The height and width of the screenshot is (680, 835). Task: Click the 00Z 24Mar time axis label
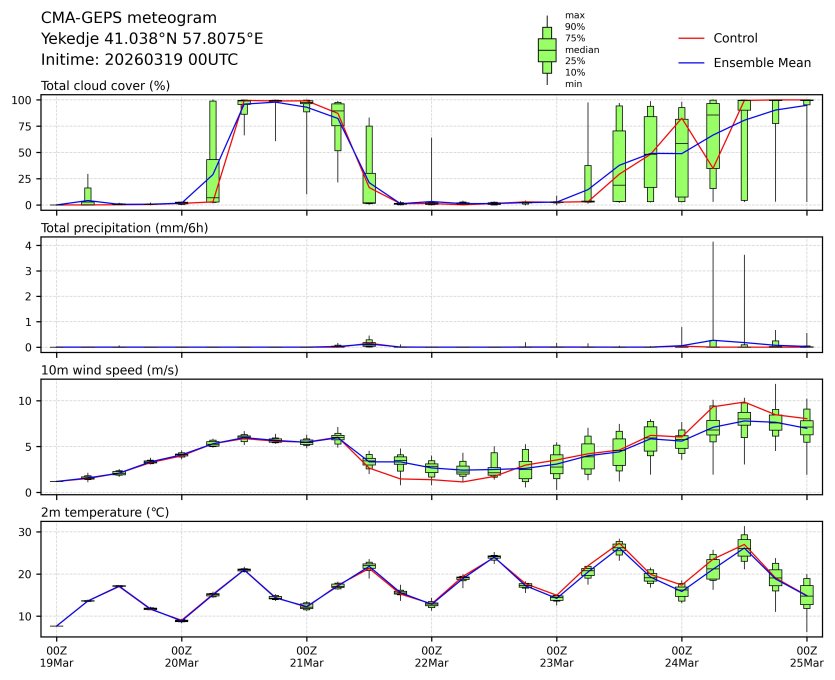pyautogui.click(x=681, y=656)
